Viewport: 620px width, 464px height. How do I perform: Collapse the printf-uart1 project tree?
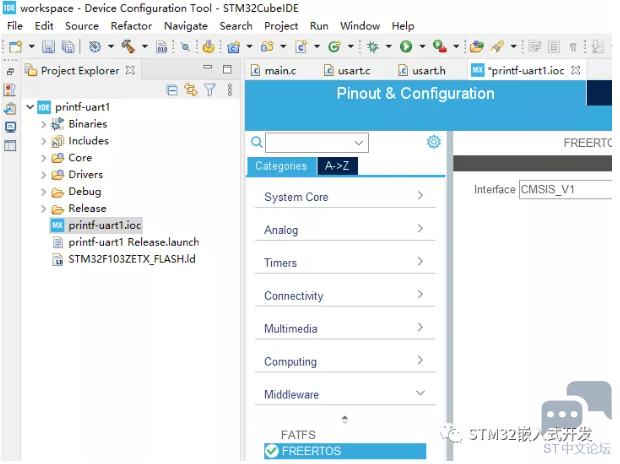coord(30,107)
